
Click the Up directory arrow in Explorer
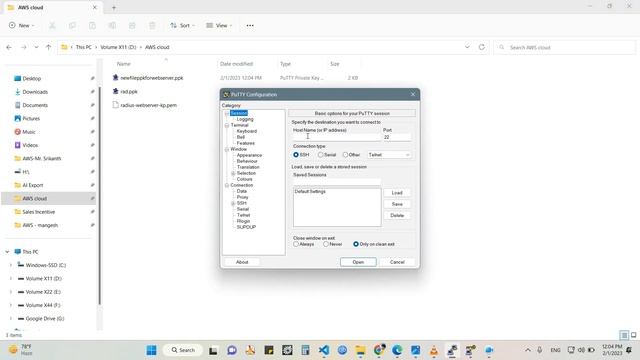click(49, 47)
